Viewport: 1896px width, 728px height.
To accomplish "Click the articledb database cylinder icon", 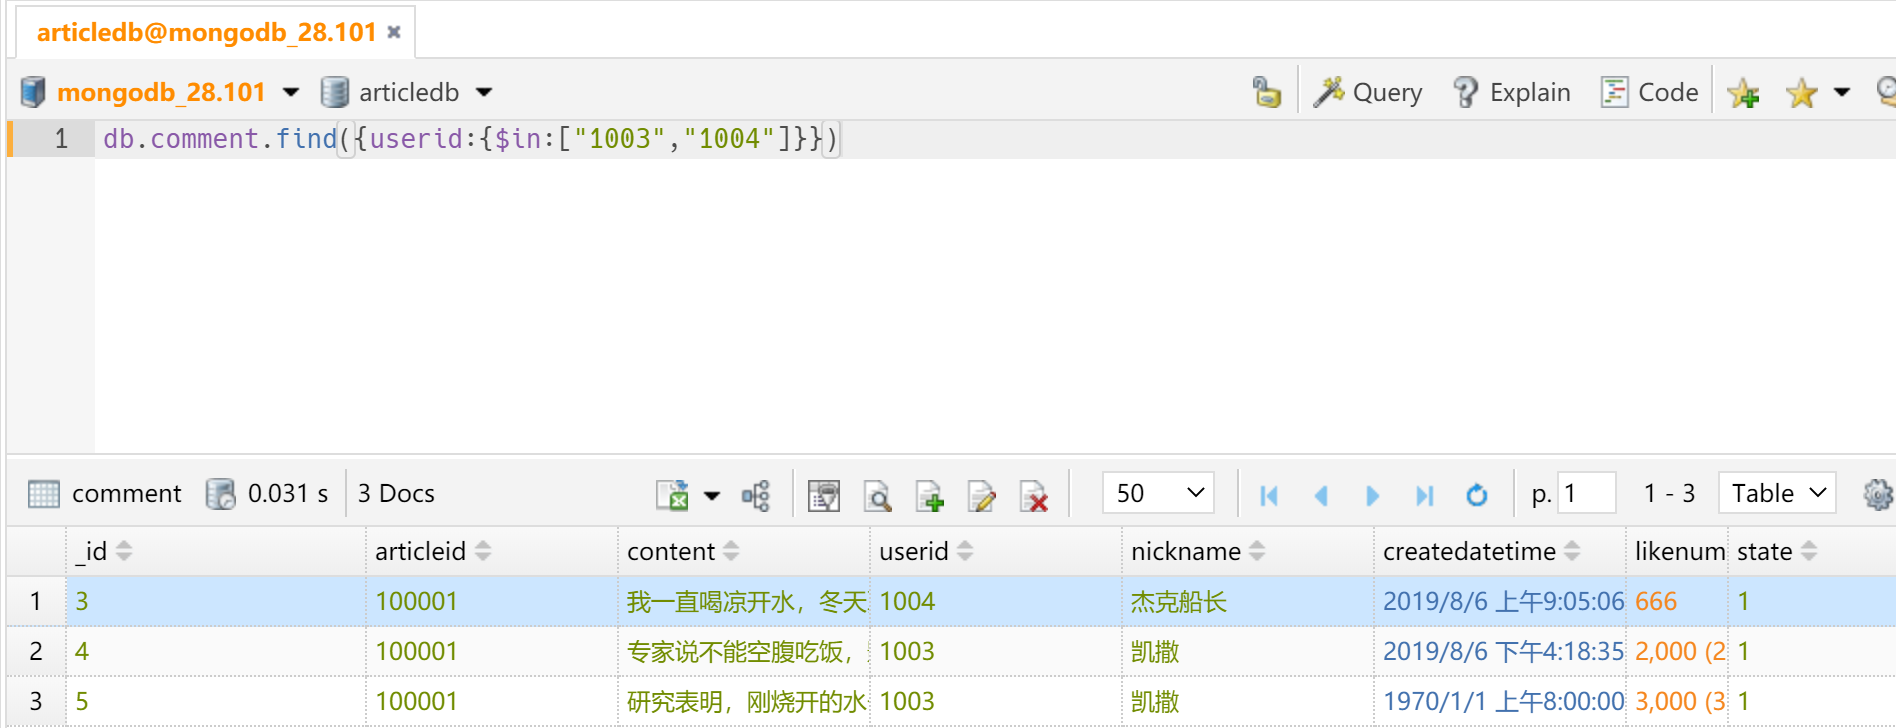I will coord(334,92).
